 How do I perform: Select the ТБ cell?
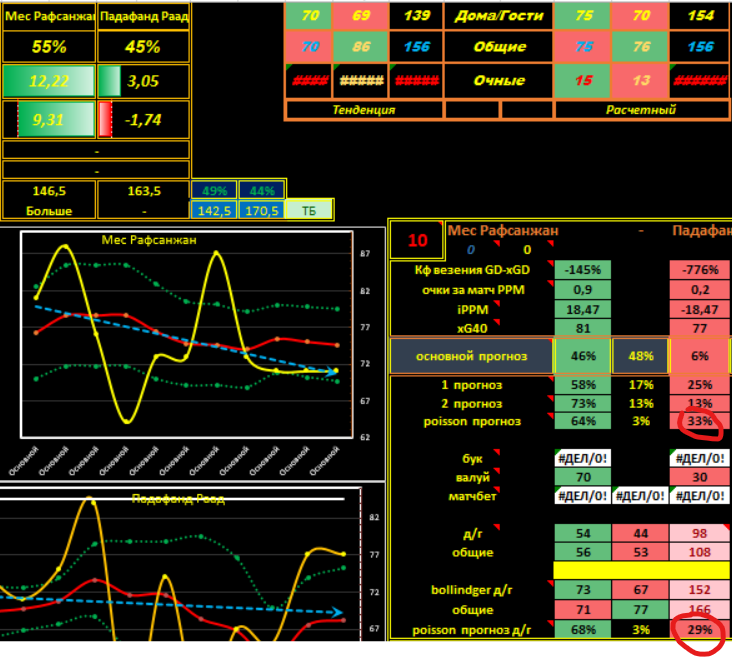[x=309, y=210]
